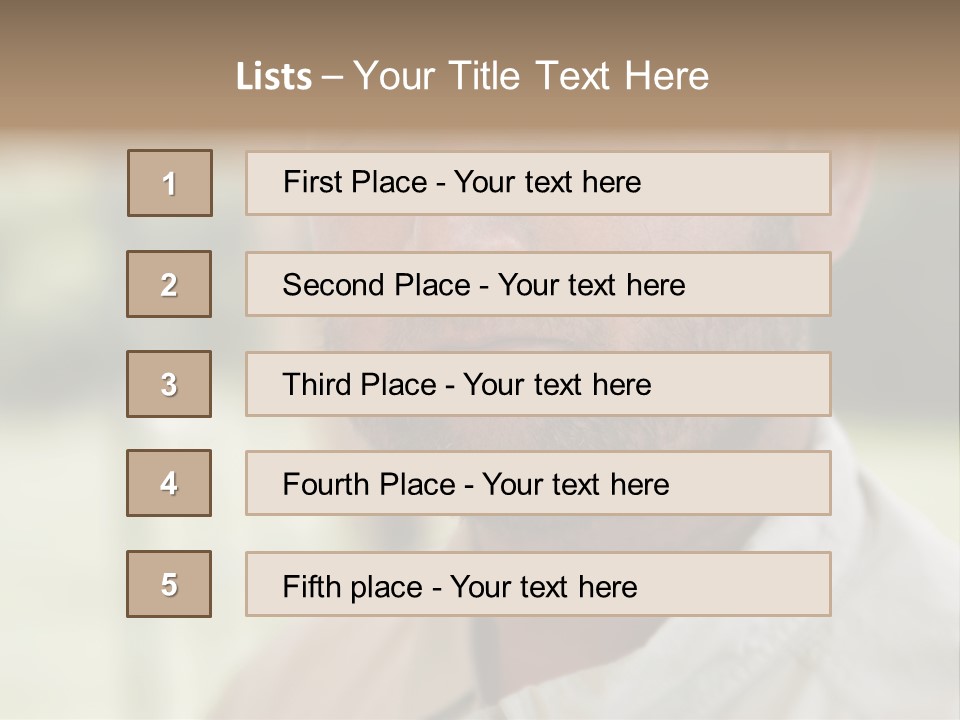Click "Your text here" in Fourth Place row
The height and width of the screenshot is (720, 960).
[x=575, y=485]
